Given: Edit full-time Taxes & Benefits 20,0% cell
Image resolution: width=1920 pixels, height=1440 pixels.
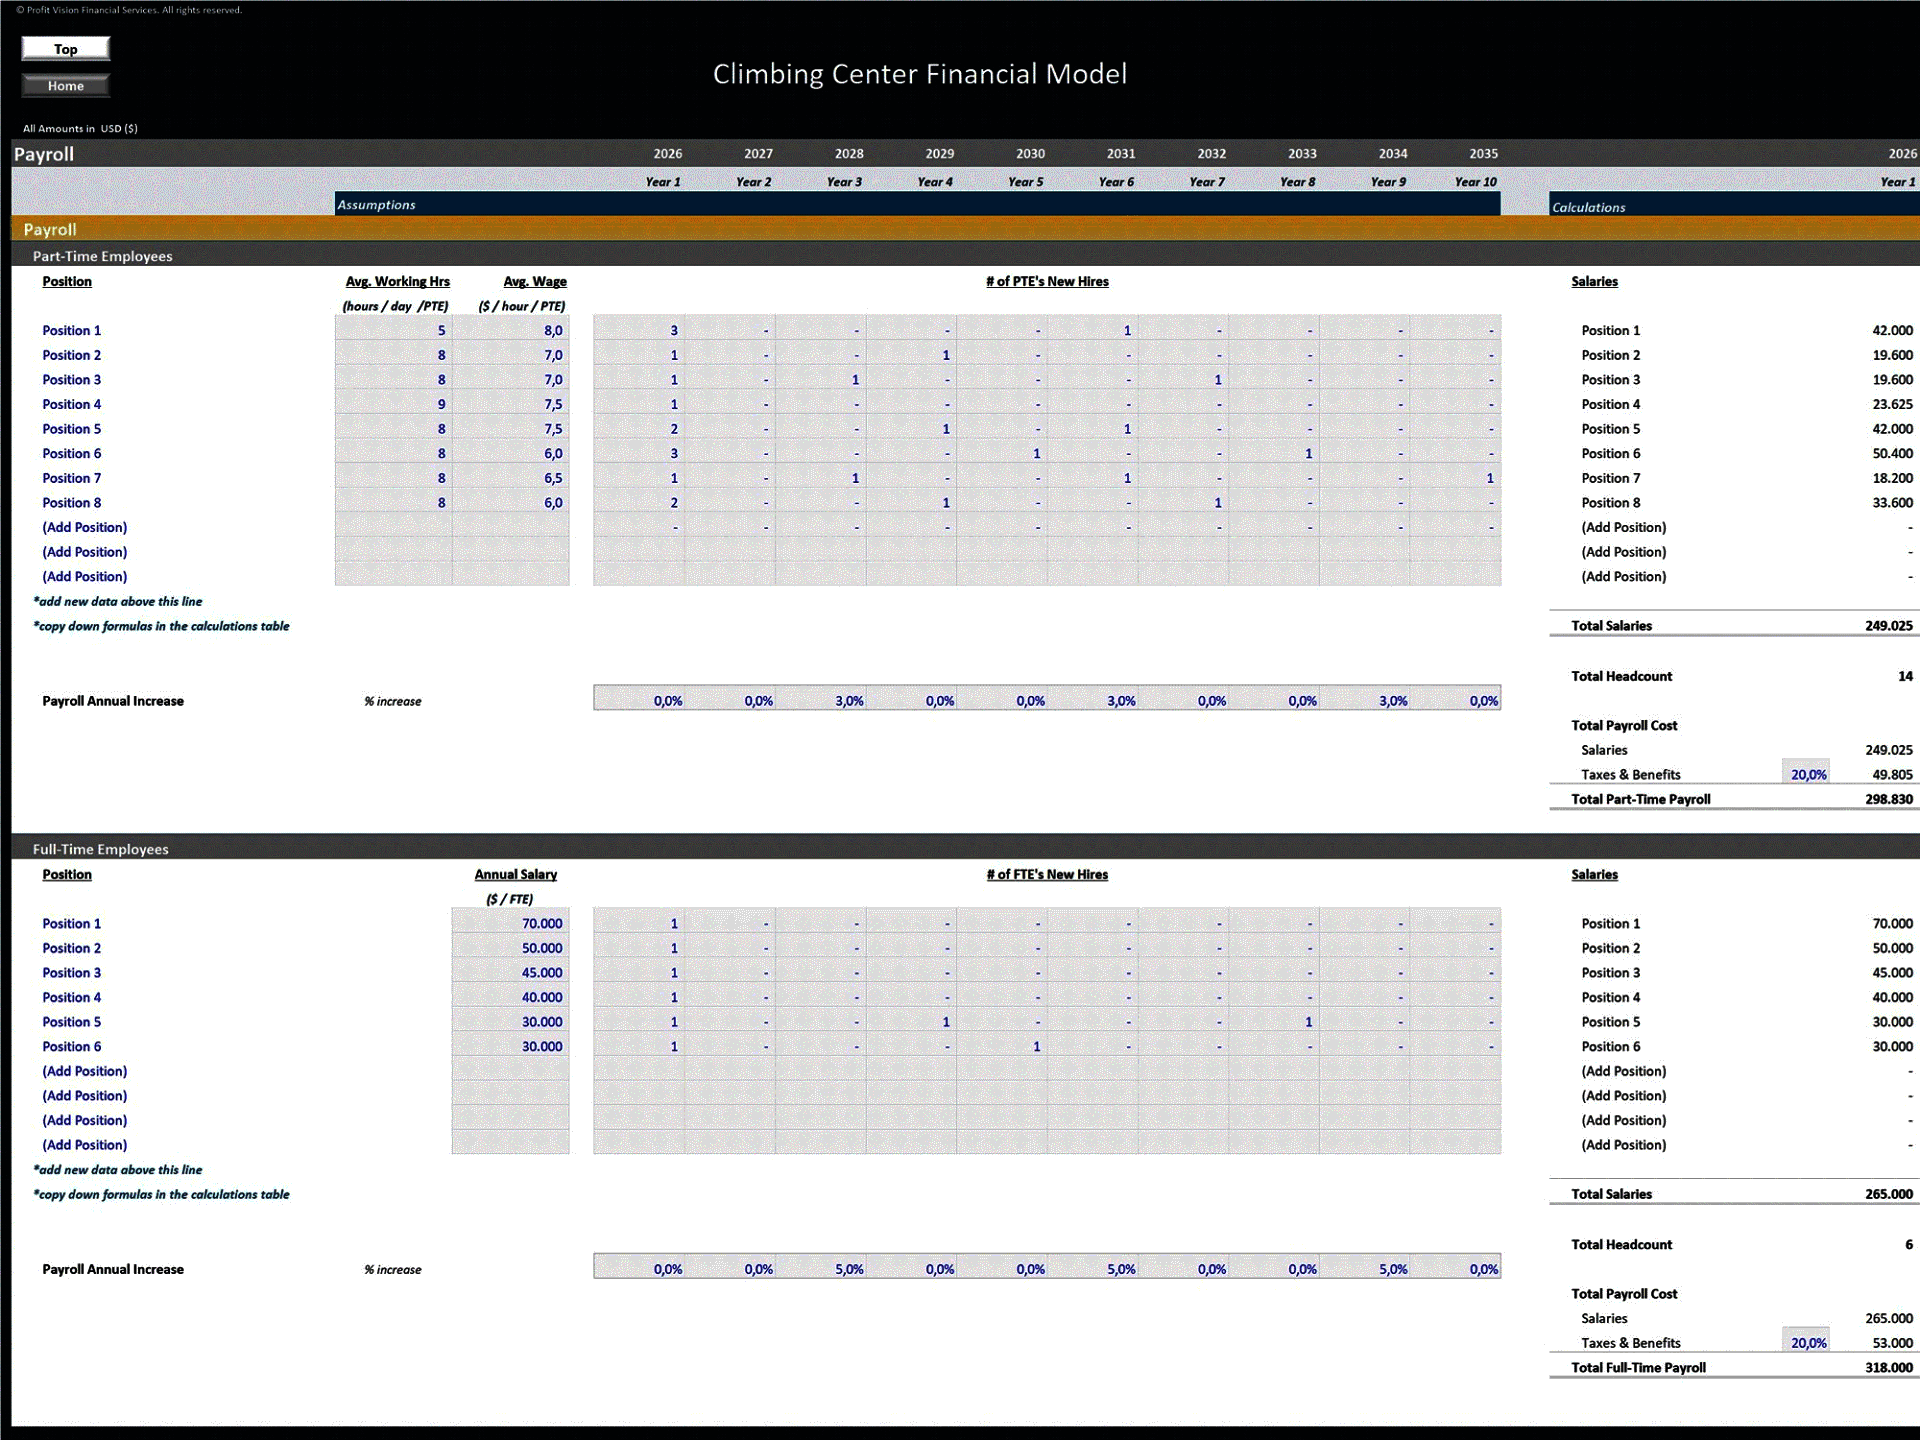Looking at the screenshot, I should pos(1806,1343).
